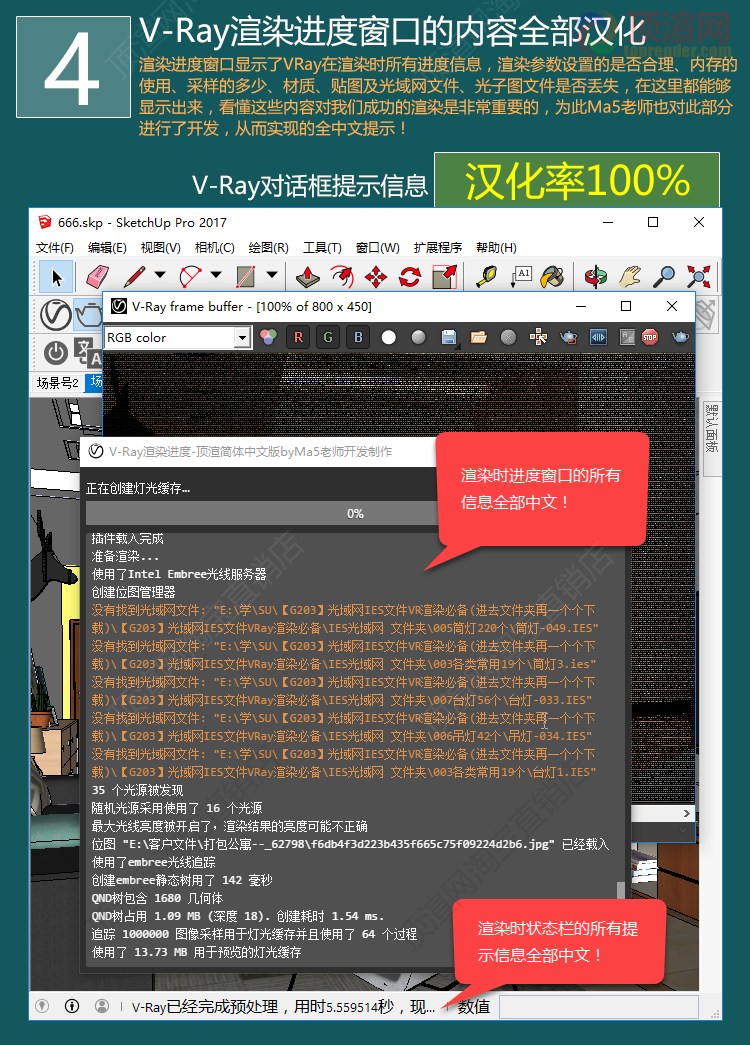The image size is (750, 1045).
Task: Click the show last render icon
Action: point(627,337)
